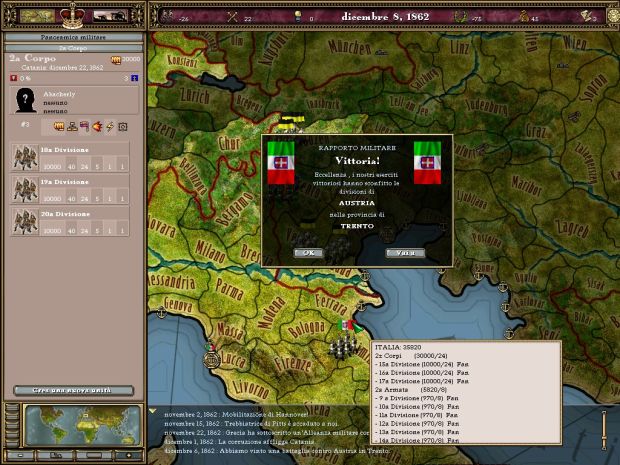Click the unknown leader silhouette portrait

26,100
